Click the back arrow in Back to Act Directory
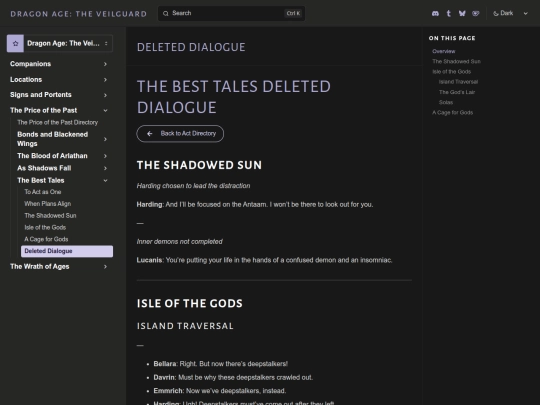 pyautogui.click(x=149, y=134)
